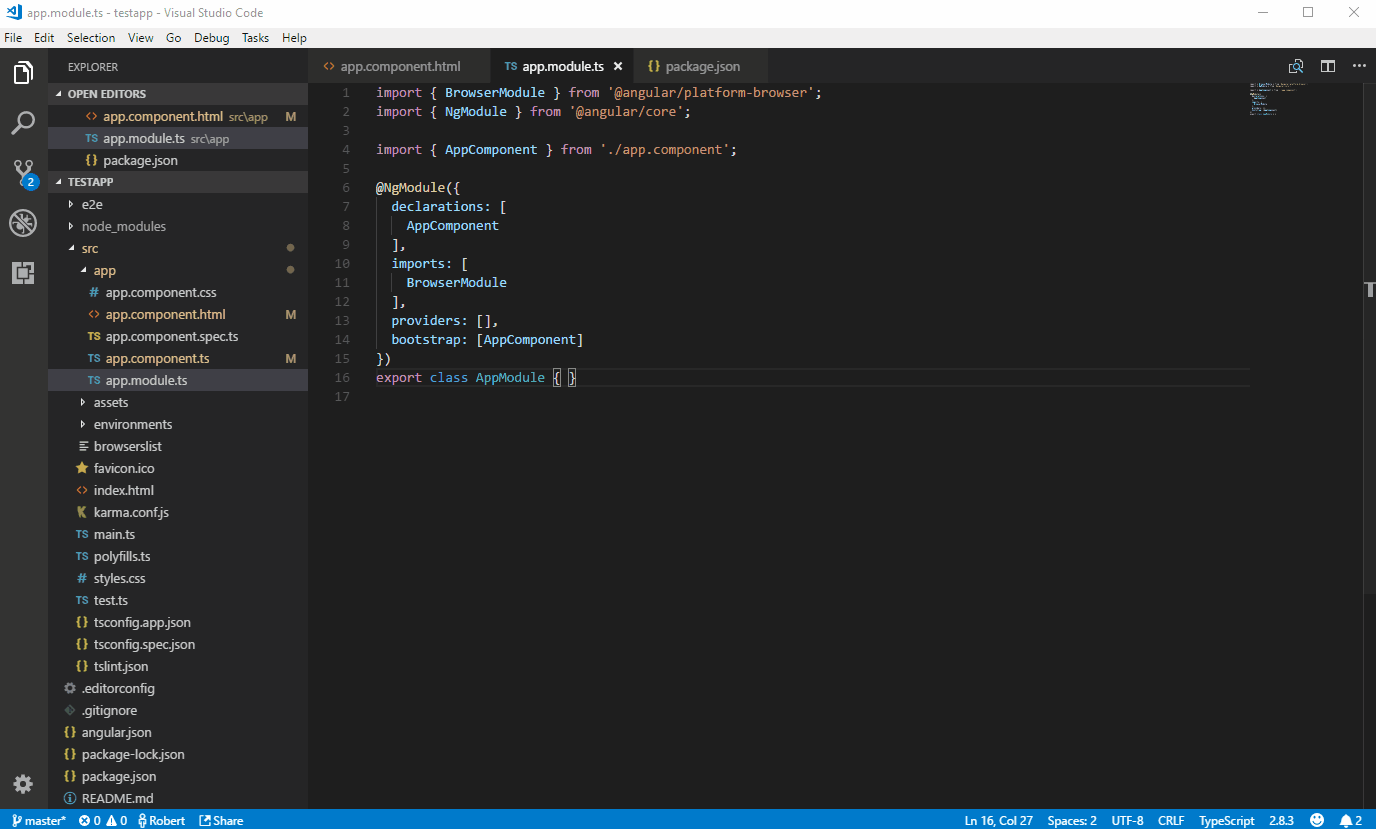
Task: Open the Explorer view in activity bar
Action: coord(23,73)
